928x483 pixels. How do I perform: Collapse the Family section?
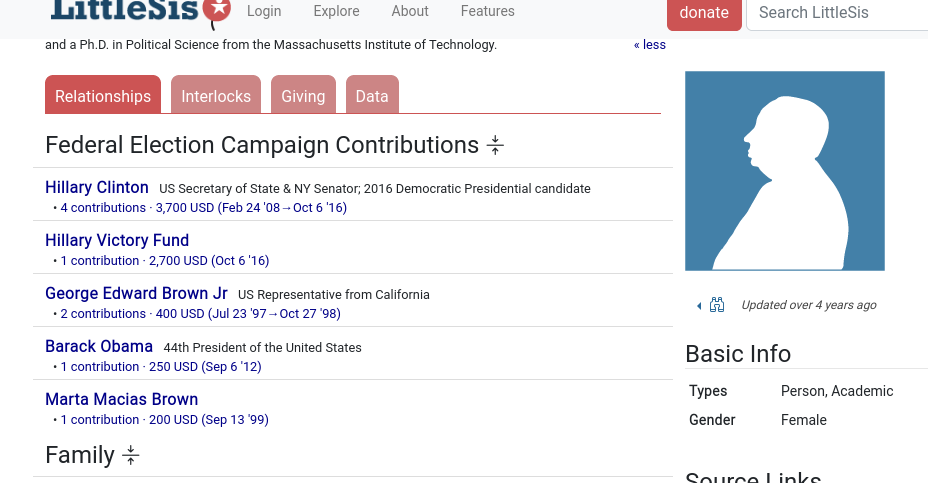pyautogui.click(x=131, y=455)
